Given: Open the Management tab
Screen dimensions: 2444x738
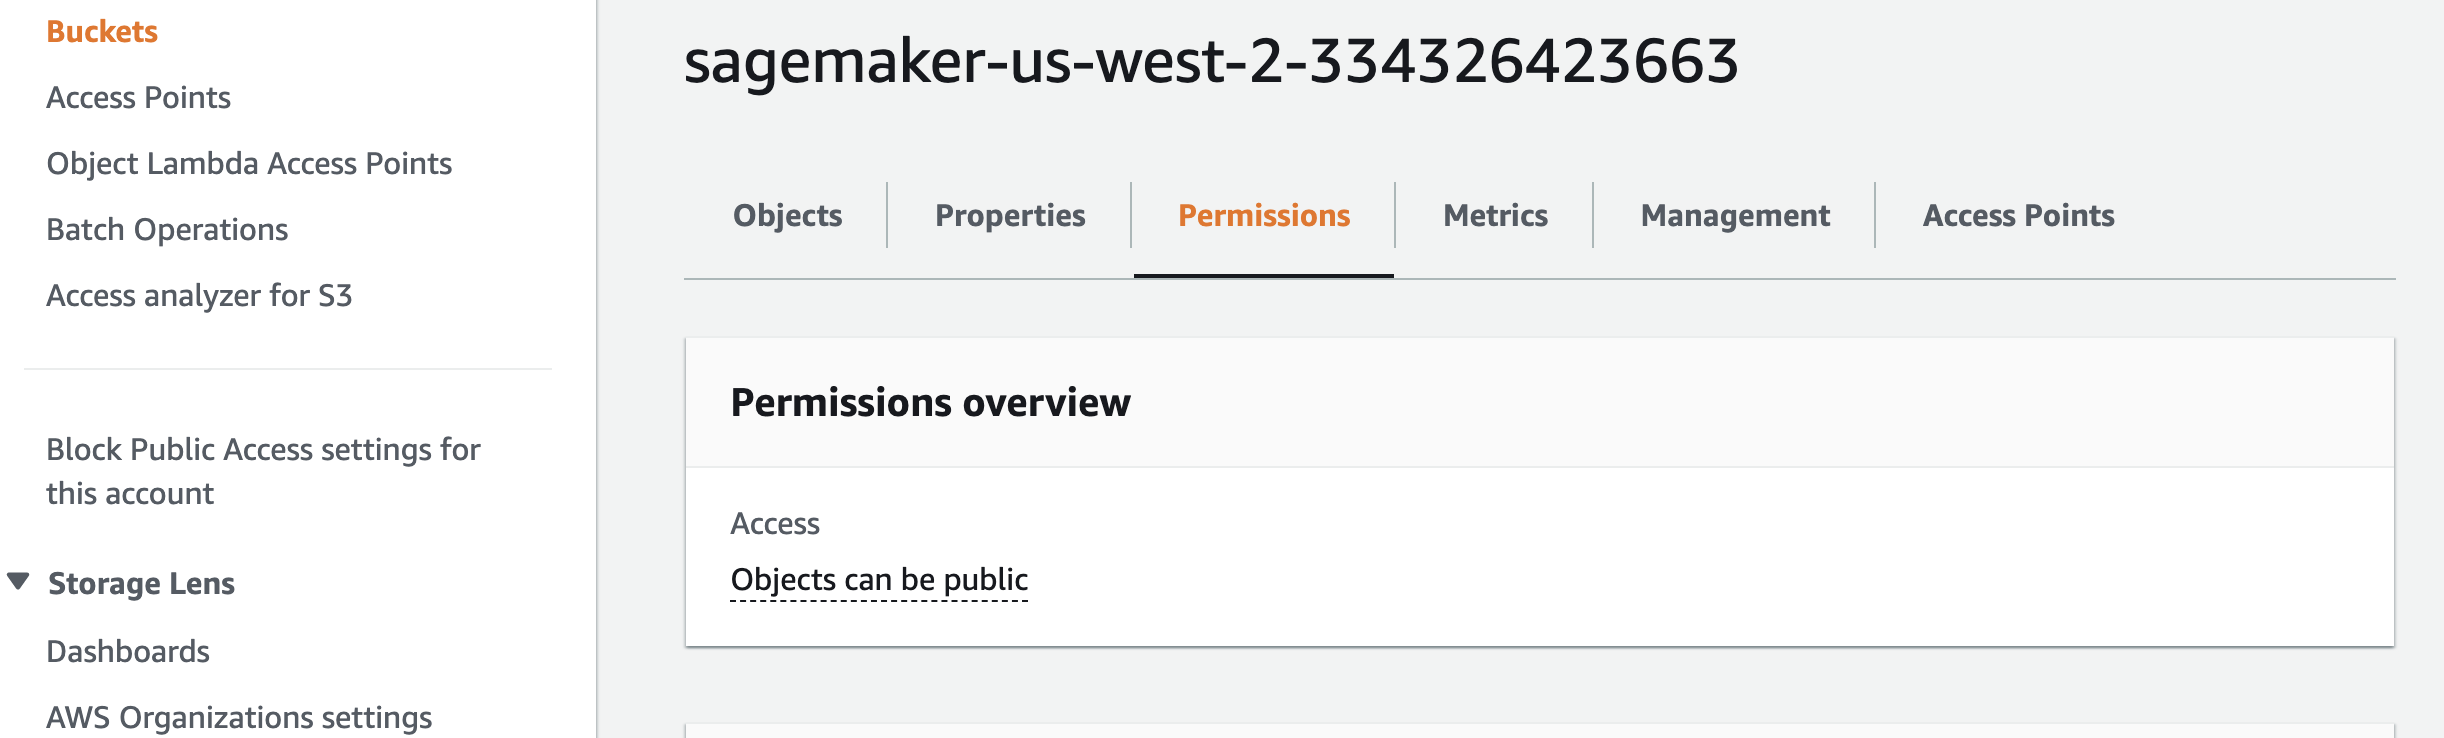Looking at the screenshot, I should click(1735, 215).
